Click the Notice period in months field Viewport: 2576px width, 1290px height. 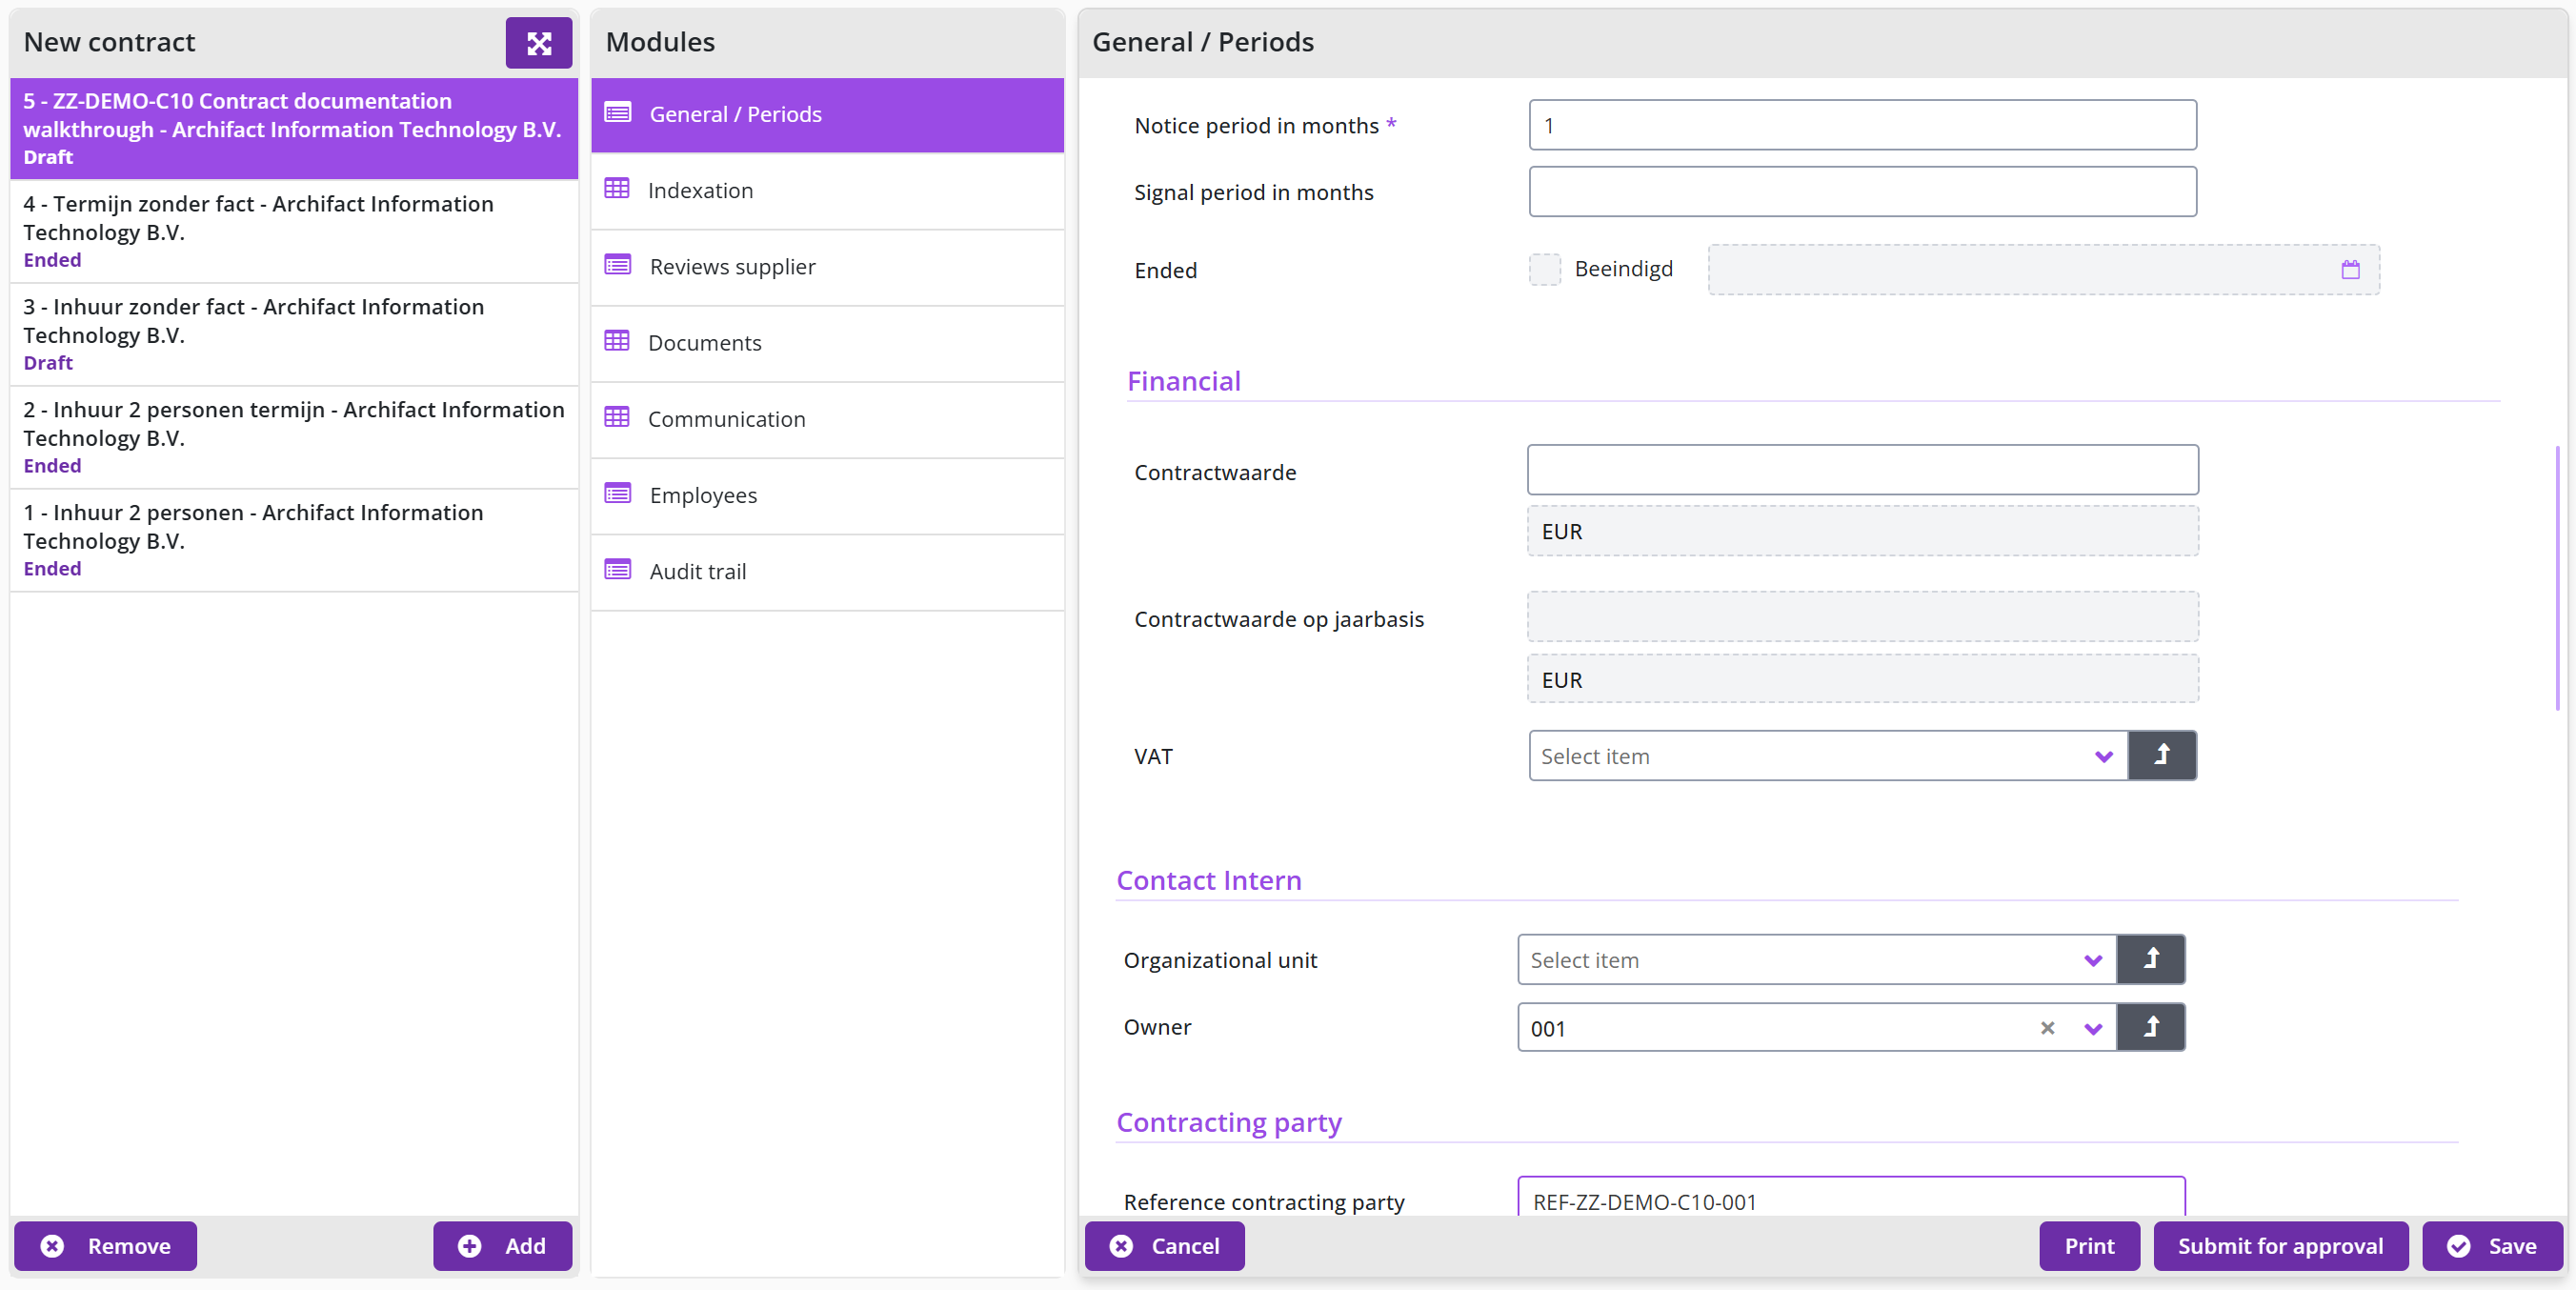click(1862, 125)
